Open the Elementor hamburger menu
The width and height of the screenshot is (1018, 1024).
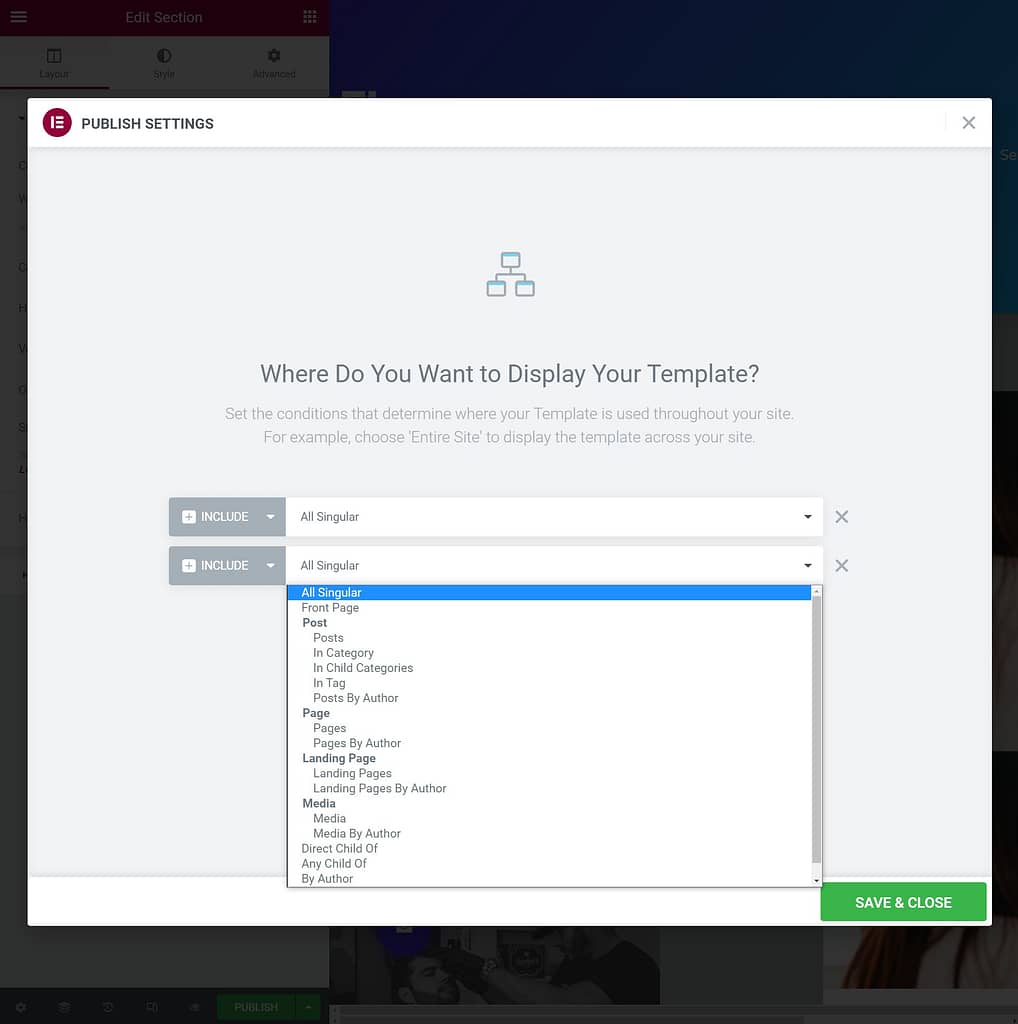click(18, 17)
